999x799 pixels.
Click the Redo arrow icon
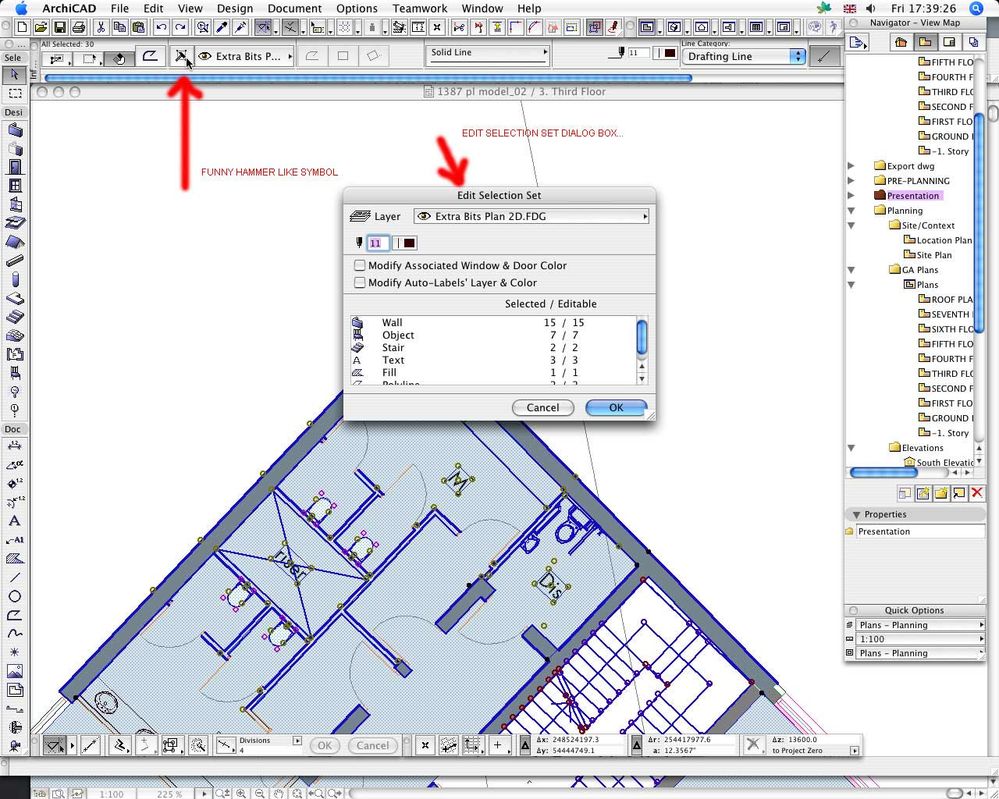click(x=180, y=27)
